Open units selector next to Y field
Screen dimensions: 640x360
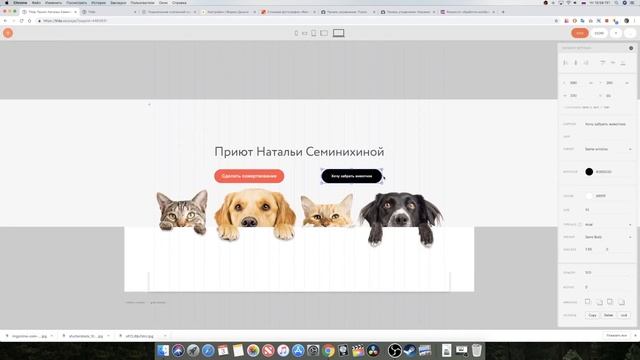pos(627,83)
